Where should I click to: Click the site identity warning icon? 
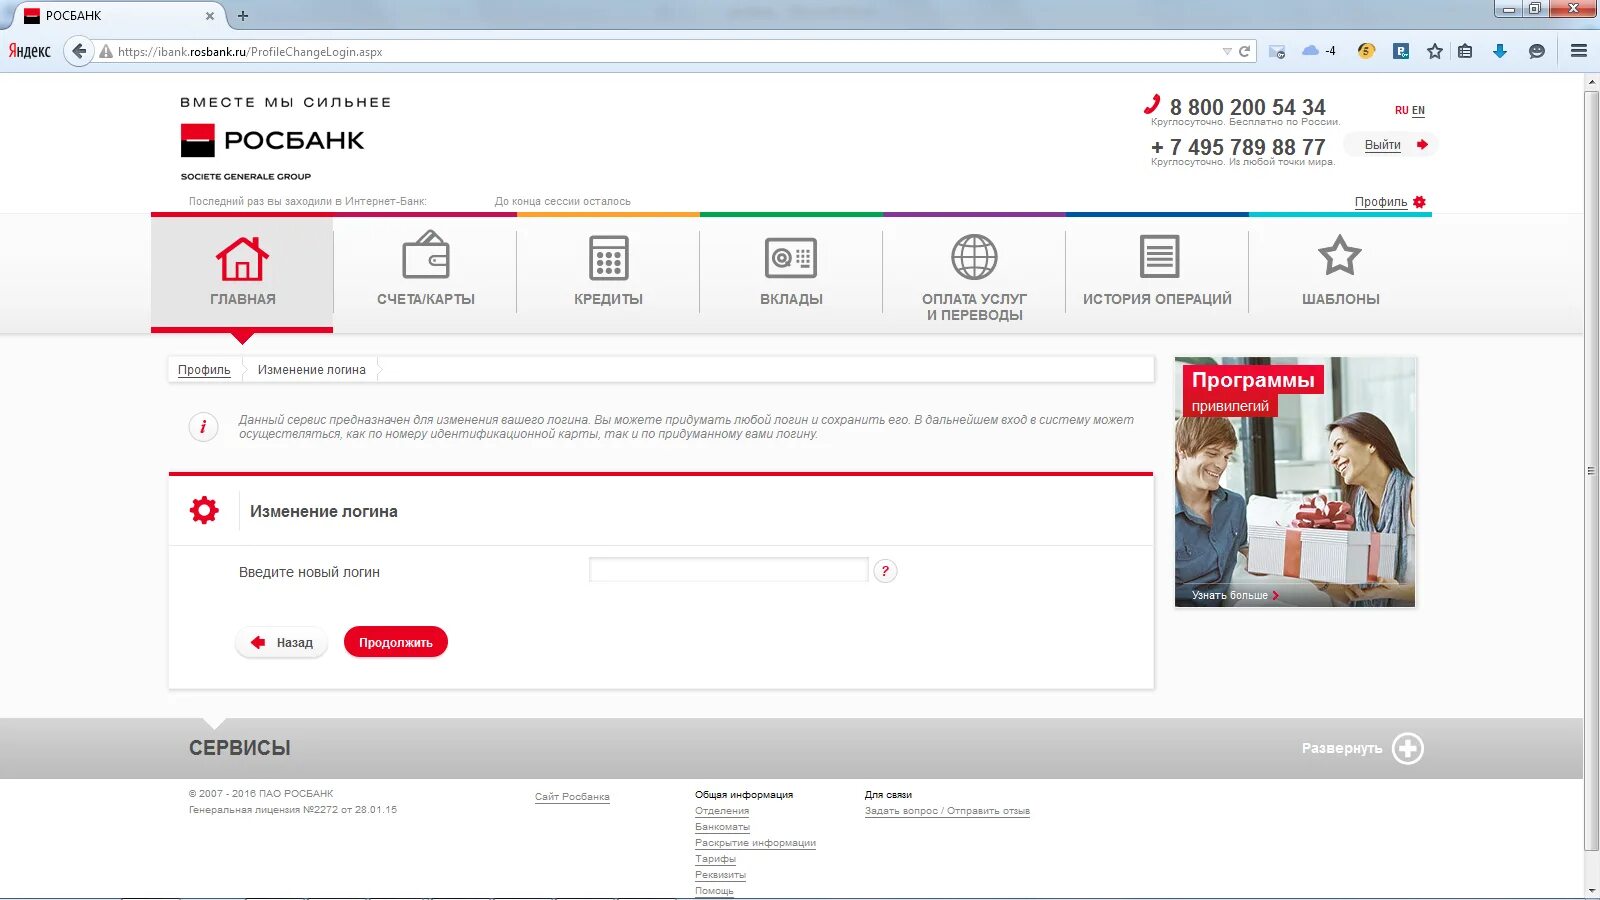[105, 52]
